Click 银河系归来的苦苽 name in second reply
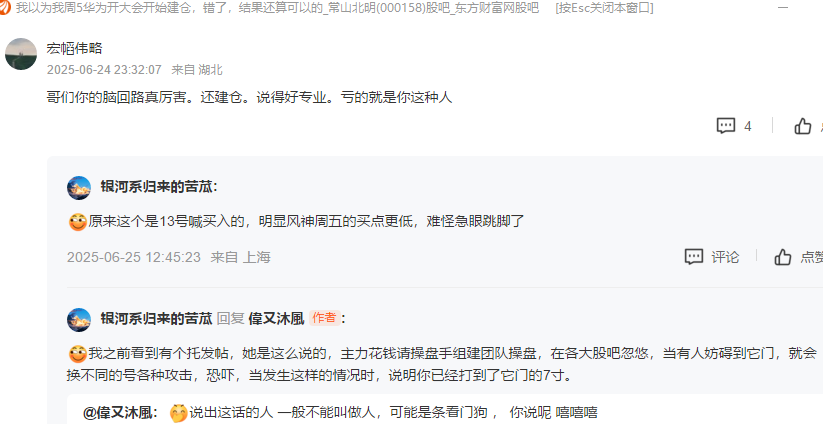This screenshot has height=424, width=823. (156, 319)
